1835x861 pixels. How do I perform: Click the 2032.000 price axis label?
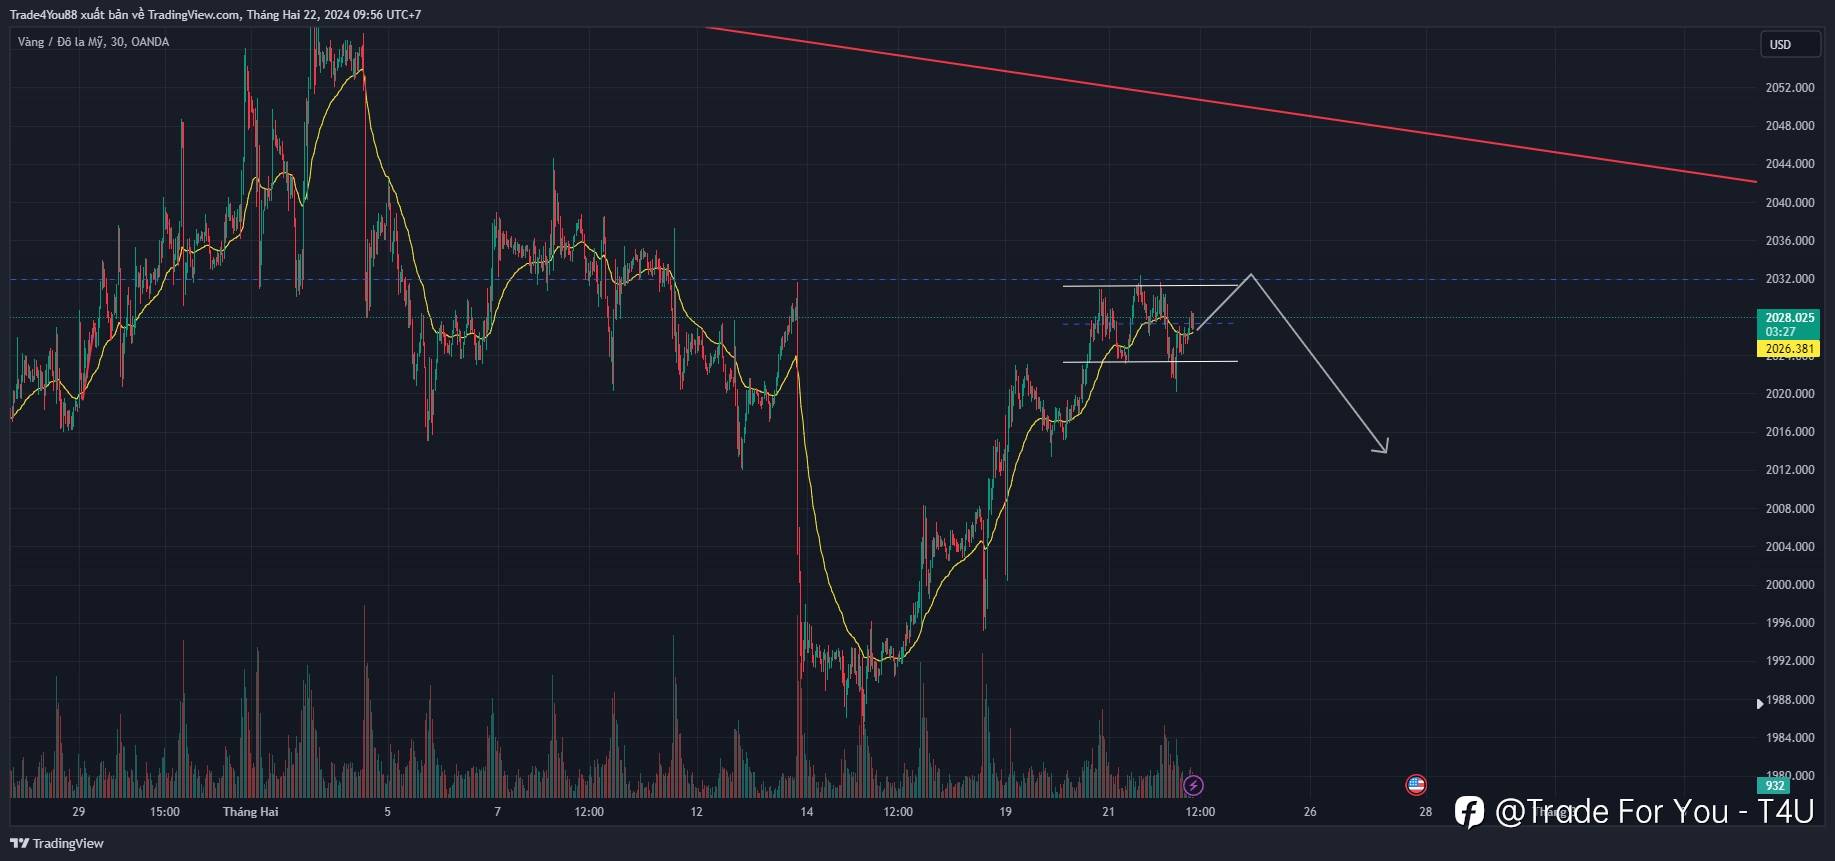1789,279
